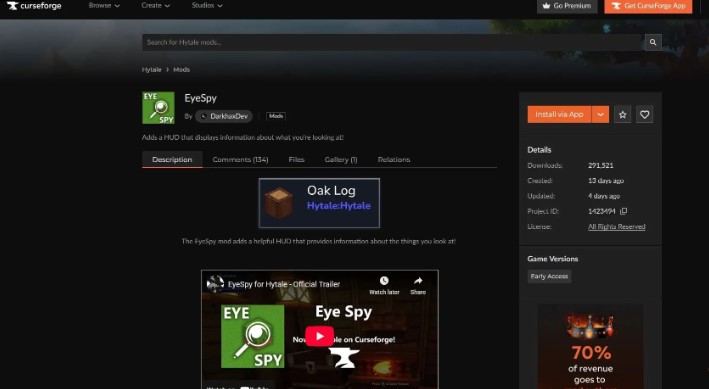Click the magnifier search button
The image size is (709, 389).
(x=653, y=43)
